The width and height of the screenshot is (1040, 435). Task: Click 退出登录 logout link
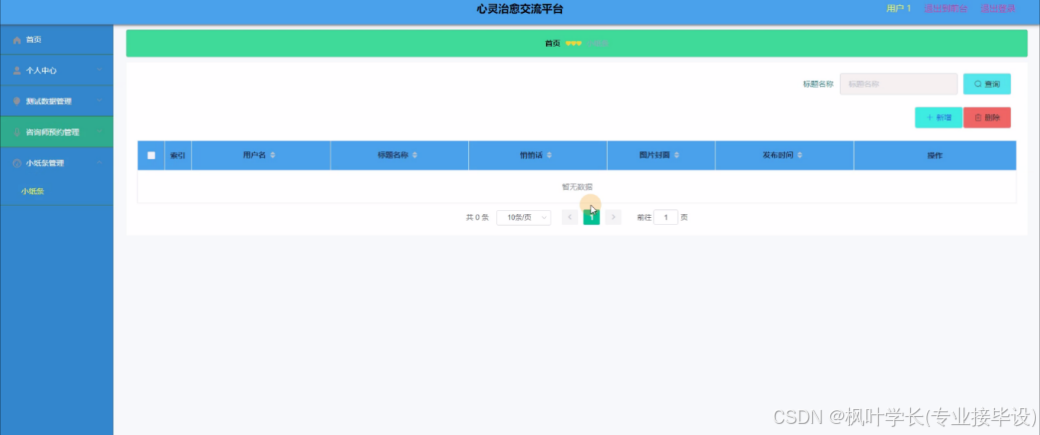click(x=998, y=9)
